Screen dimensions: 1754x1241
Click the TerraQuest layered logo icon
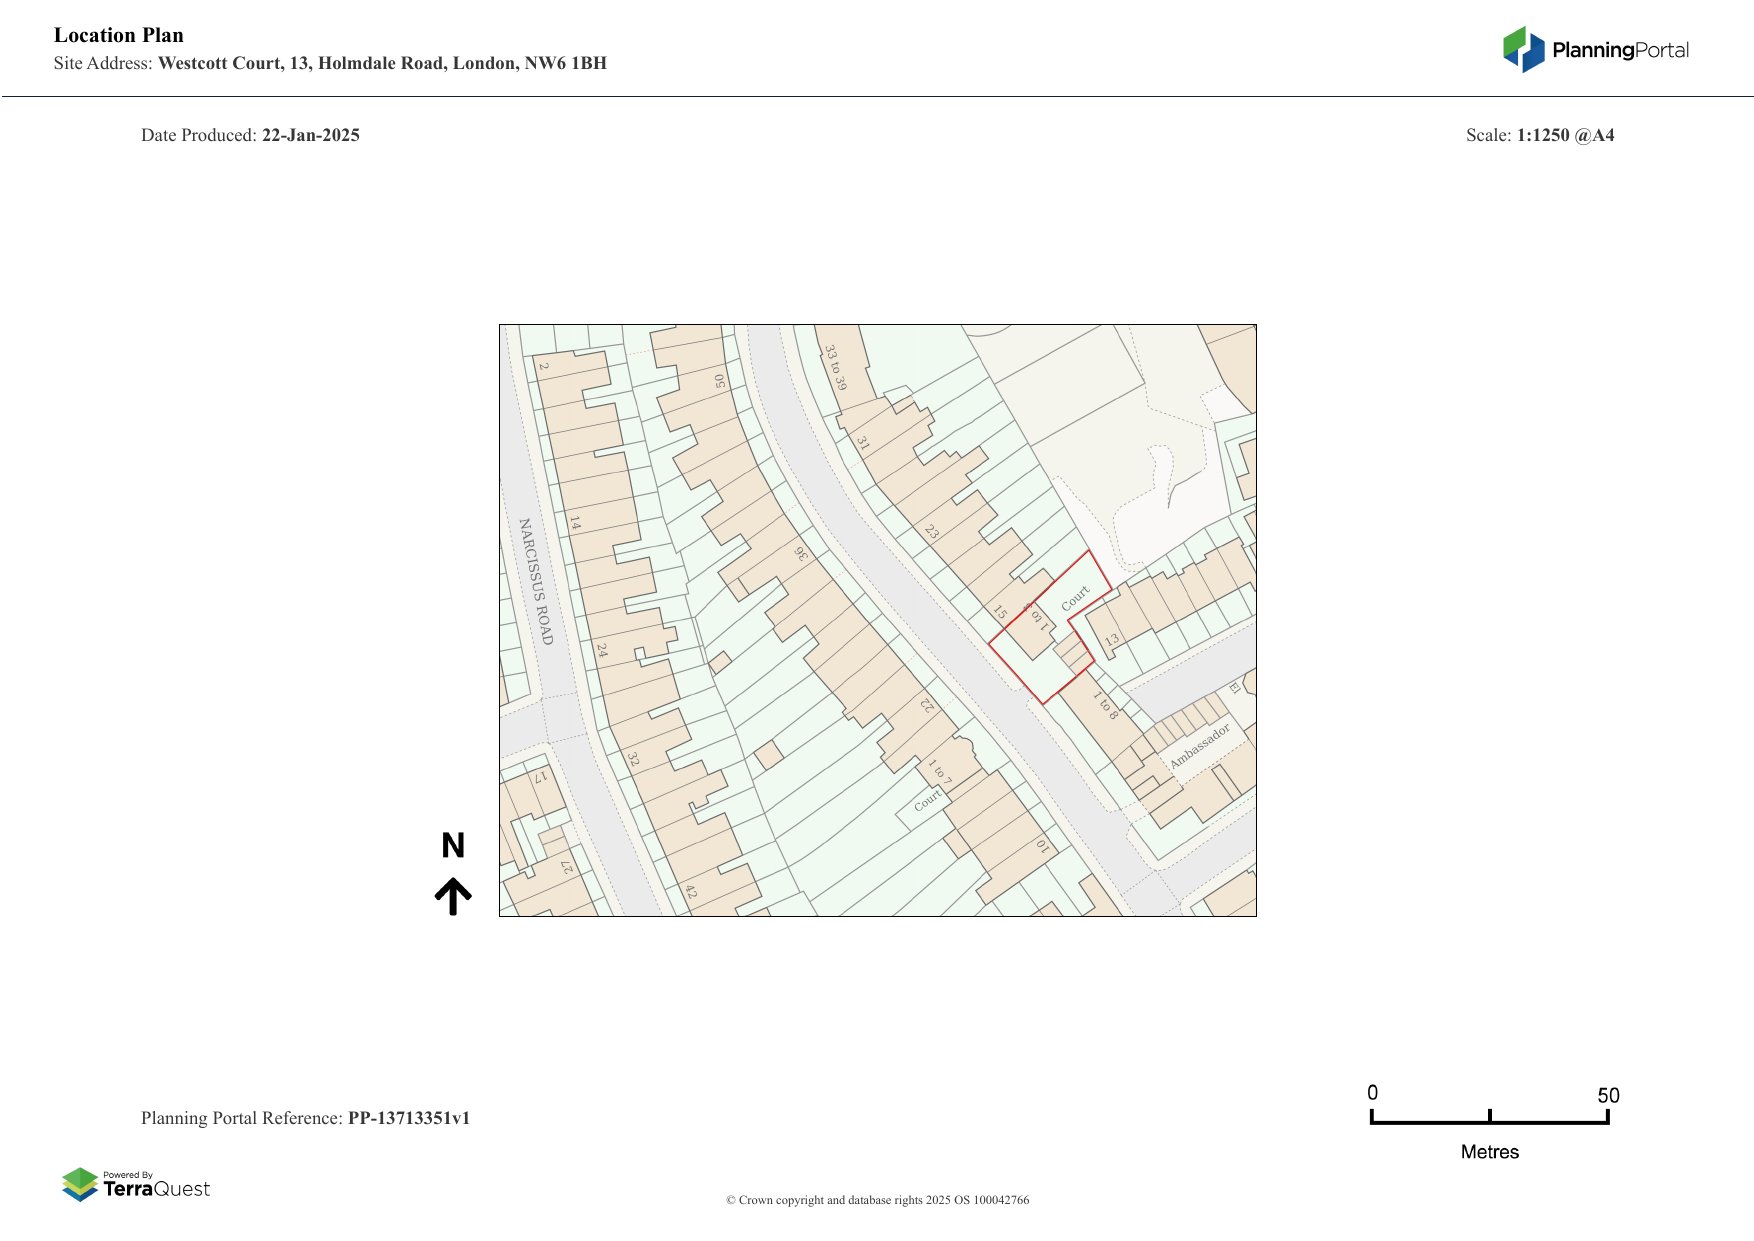80,1185
